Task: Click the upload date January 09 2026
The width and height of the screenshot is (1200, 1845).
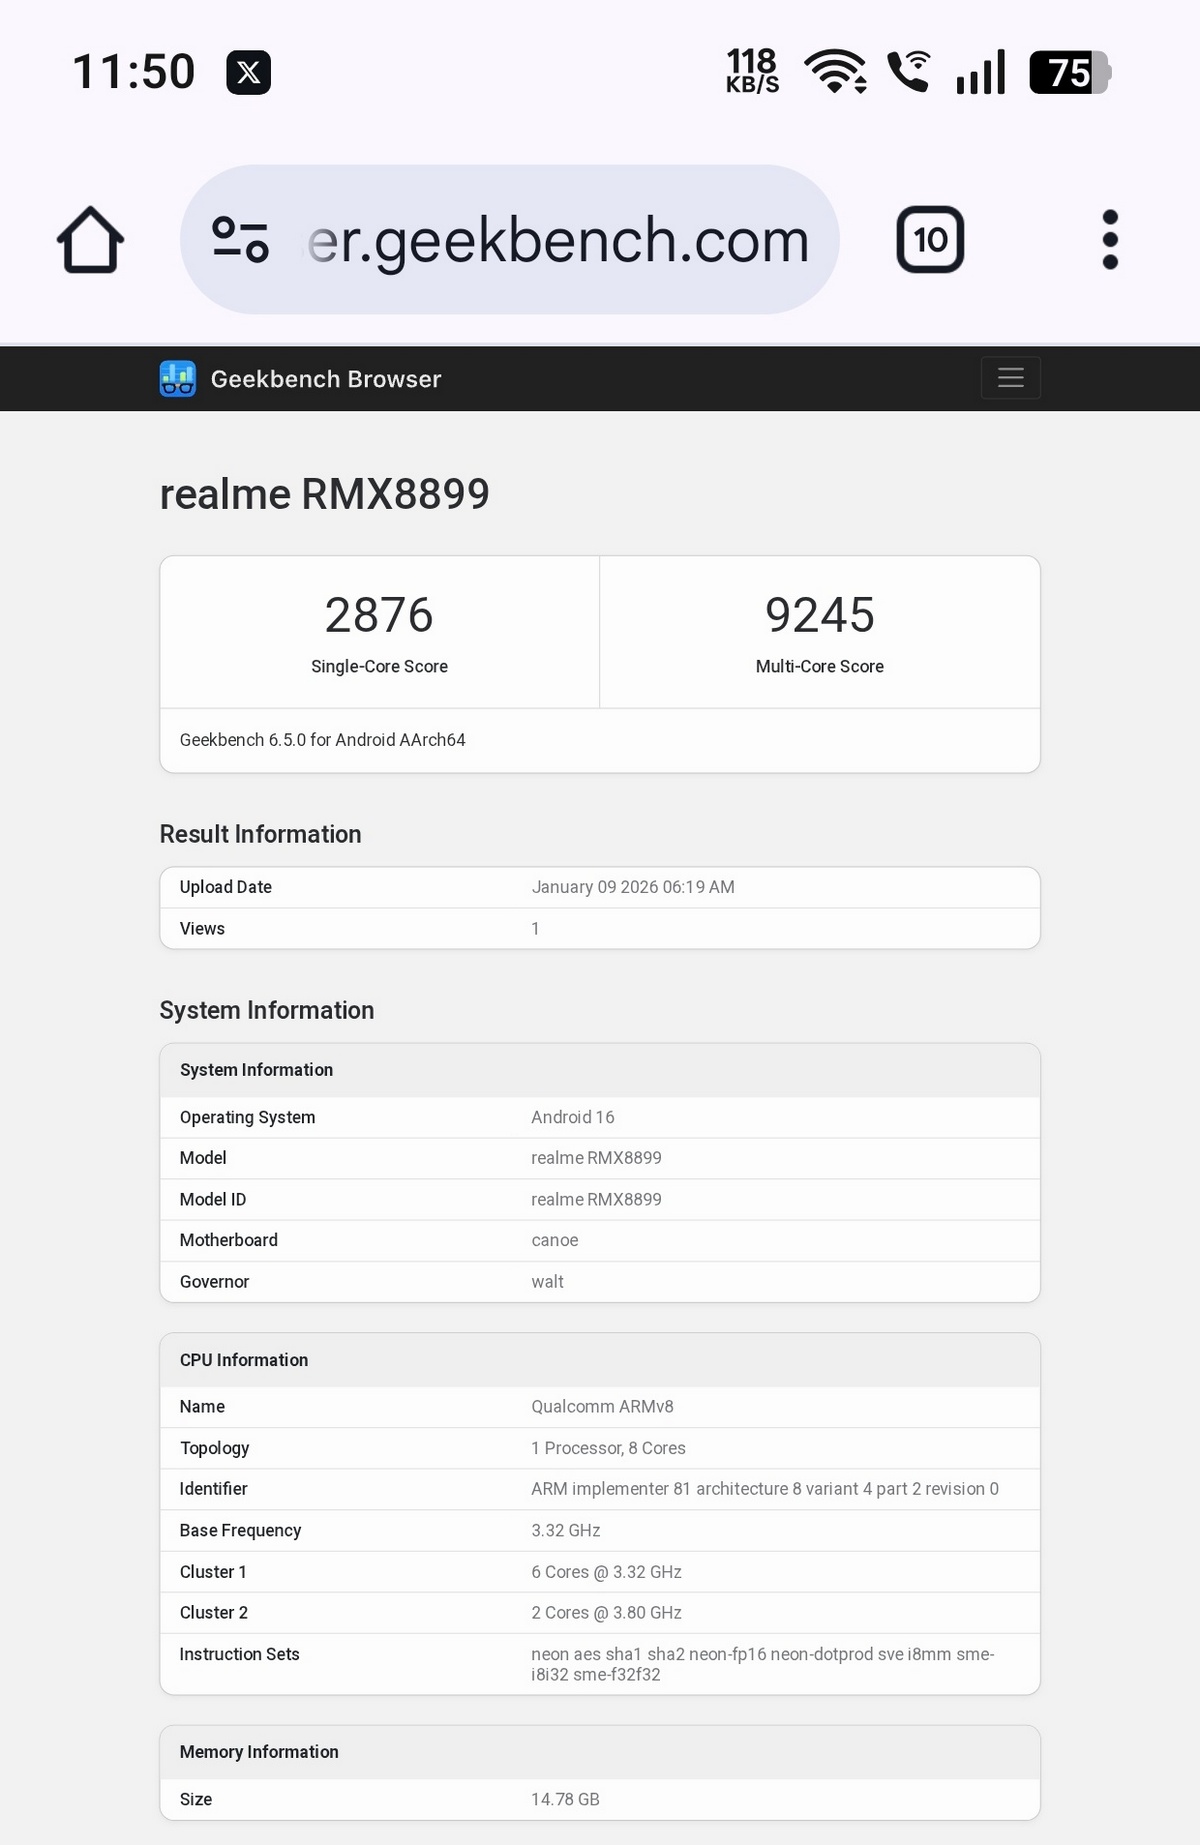Action: [x=632, y=887]
